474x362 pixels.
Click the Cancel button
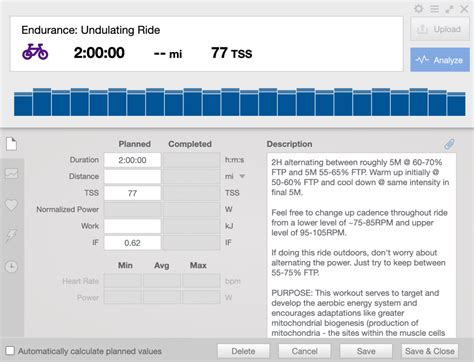tap(305, 351)
